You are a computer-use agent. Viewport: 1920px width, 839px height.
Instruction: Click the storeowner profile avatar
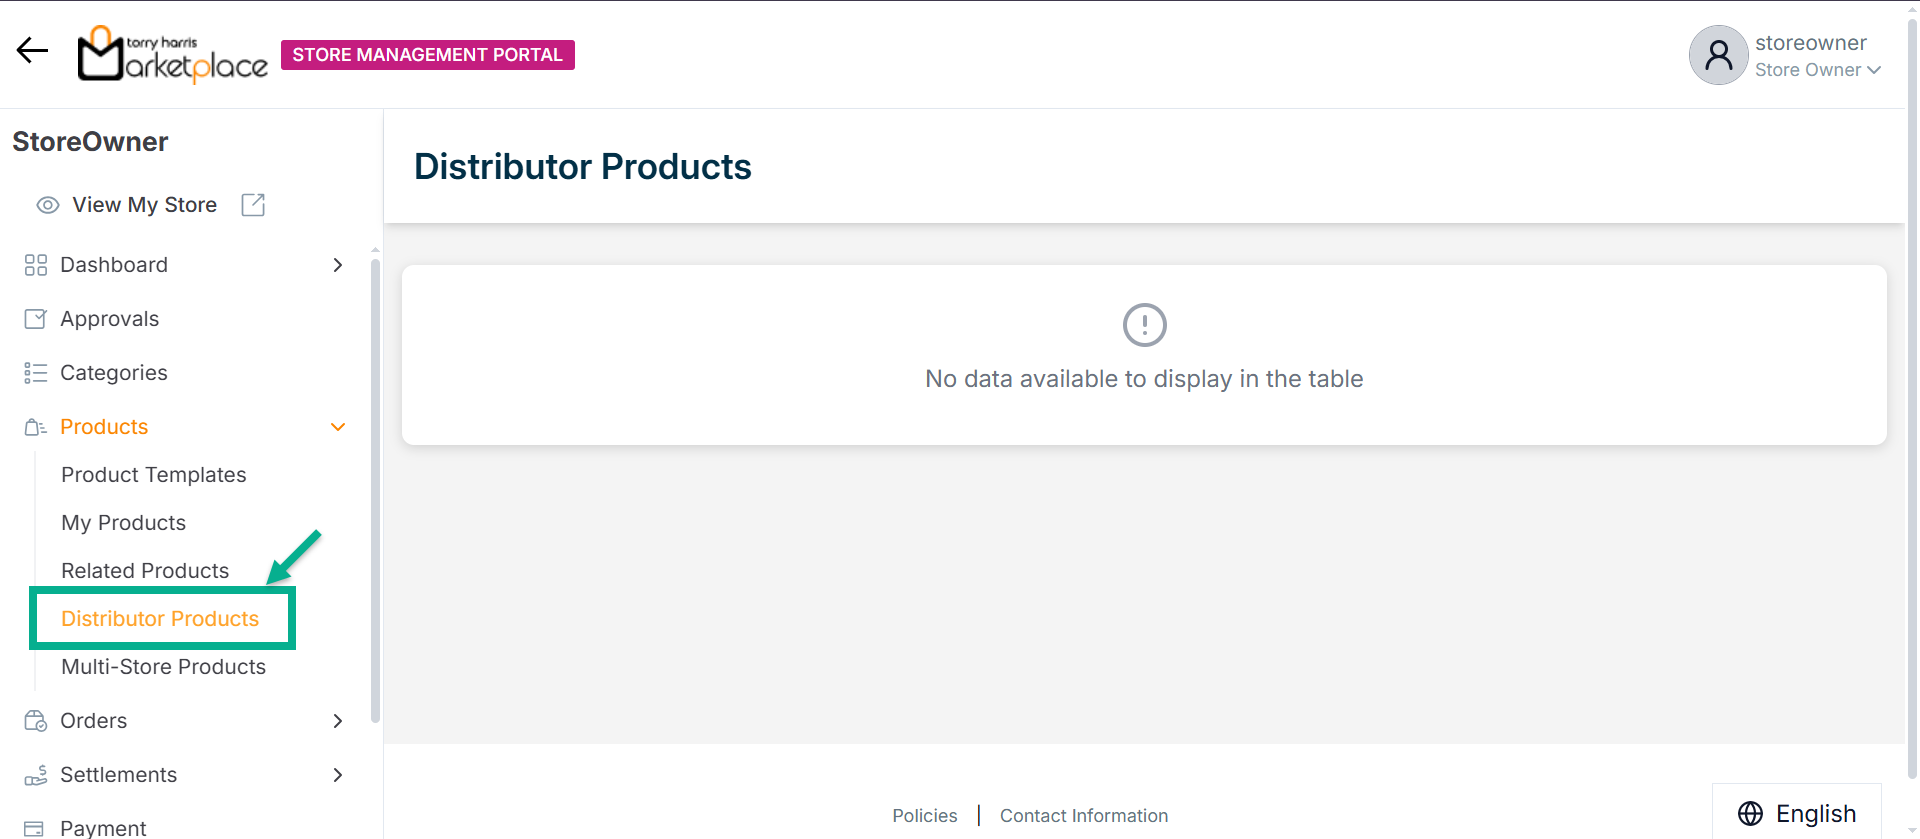1717,55
